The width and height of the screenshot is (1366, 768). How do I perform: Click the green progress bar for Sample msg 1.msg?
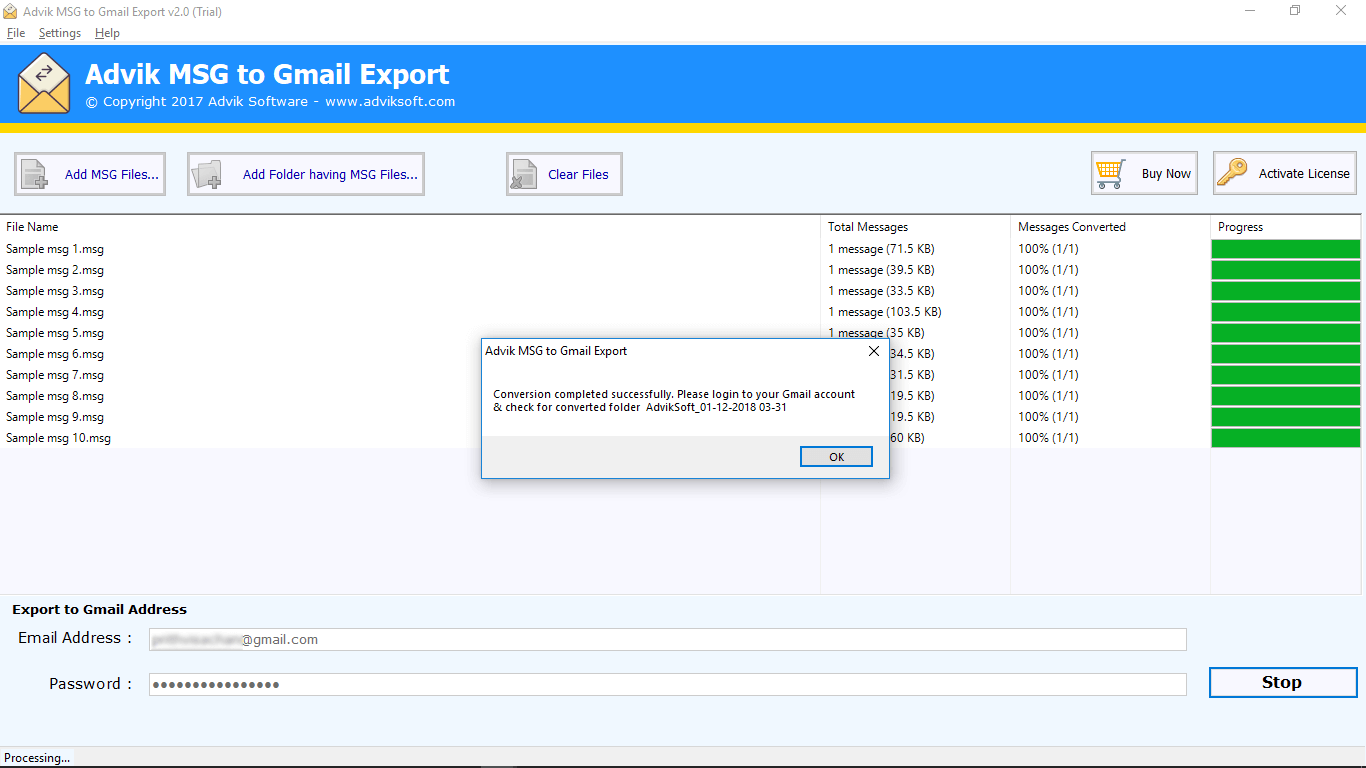pyautogui.click(x=1286, y=249)
